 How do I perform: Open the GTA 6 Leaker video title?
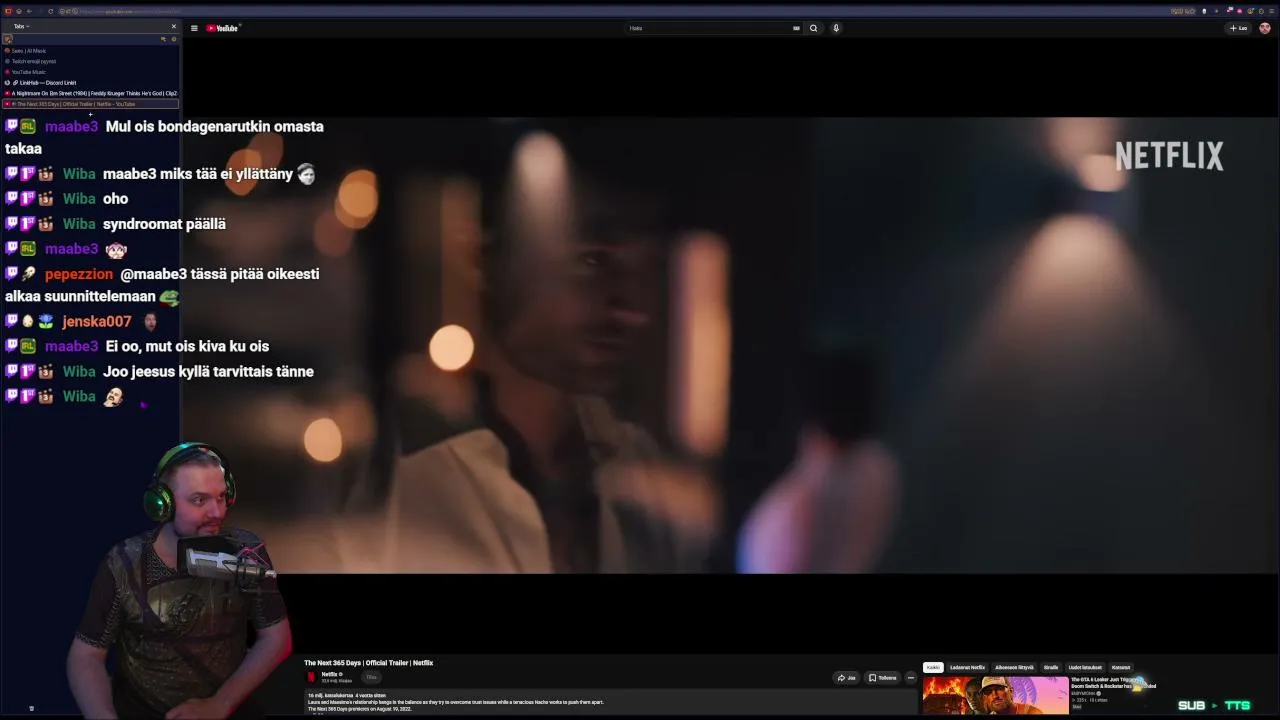click(x=1113, y=683)
